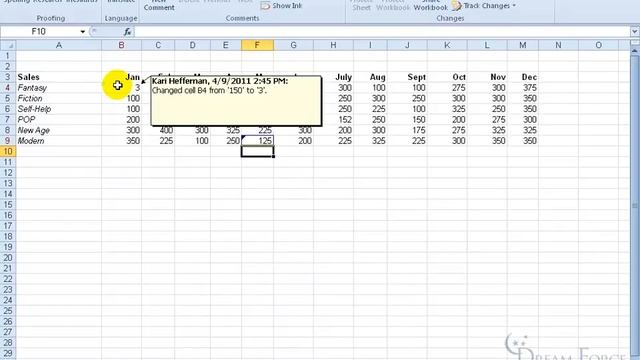The height and width of the screenshot is (360, 640).
Task: Click the Name Box showing F10
Action: [x=39, y=31]
